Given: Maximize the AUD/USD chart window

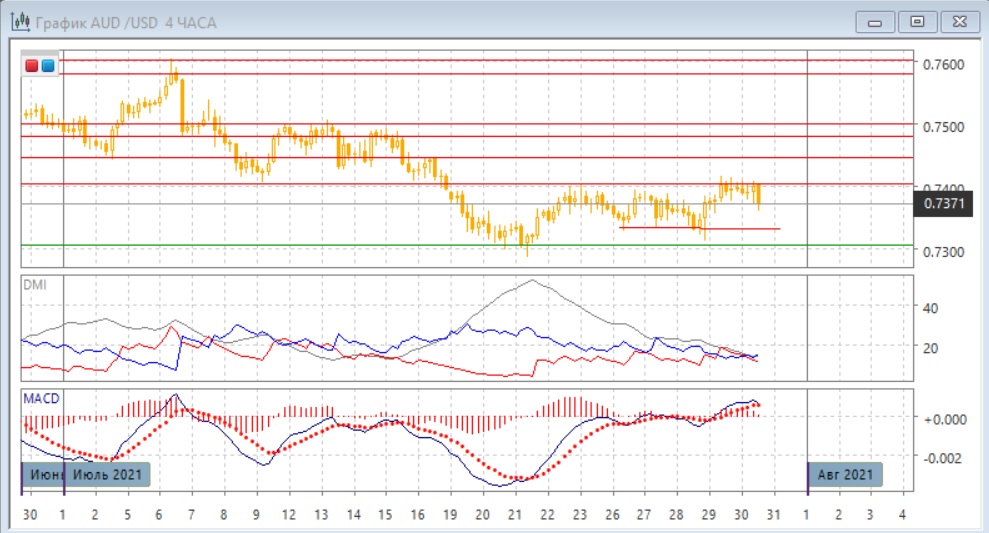Looking at the screenshot, I should coord(917,21).
